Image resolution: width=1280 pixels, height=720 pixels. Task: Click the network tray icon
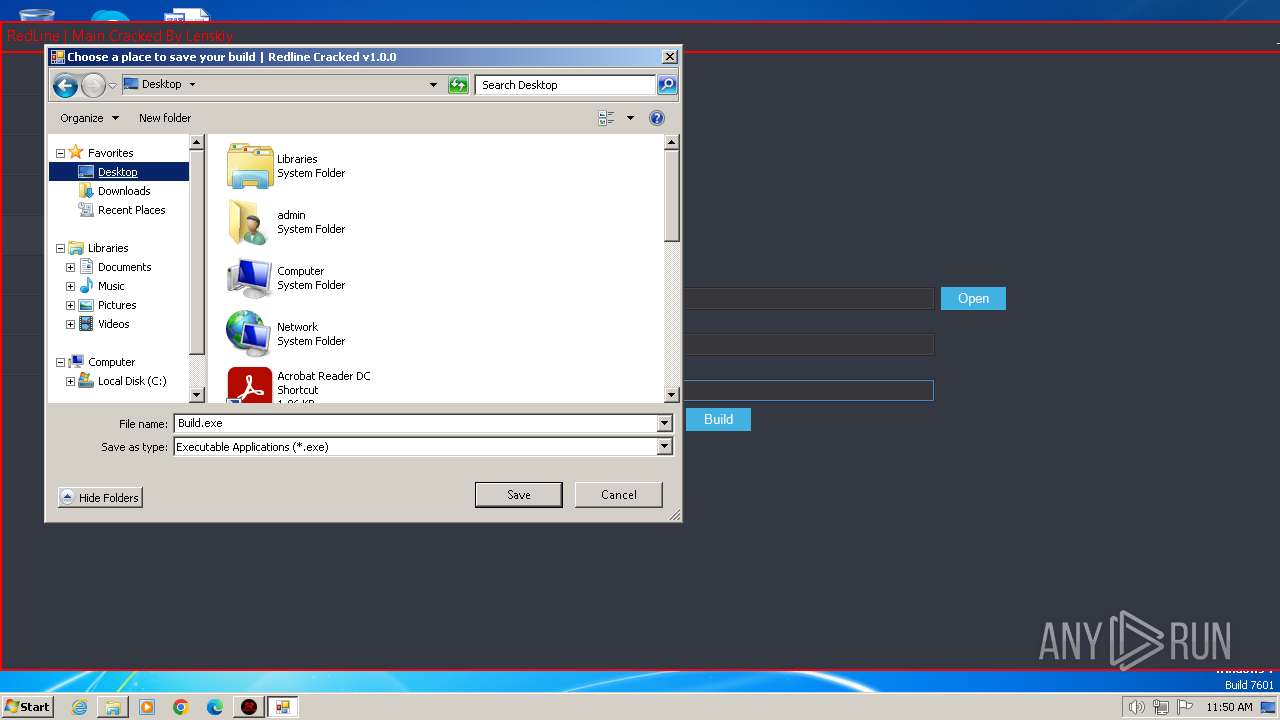coord(1161,707)
